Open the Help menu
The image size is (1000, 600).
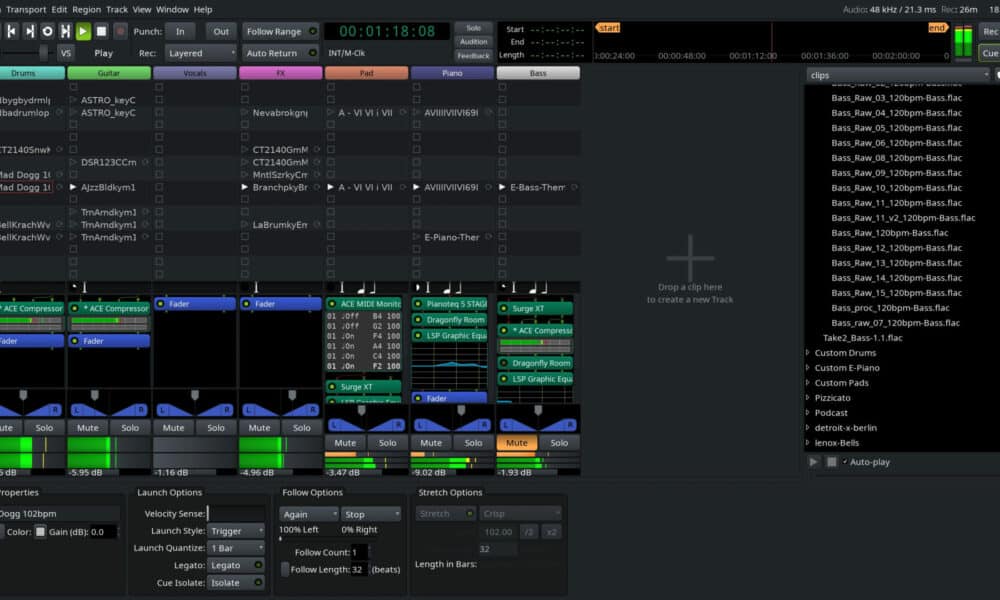click(203, 10)
